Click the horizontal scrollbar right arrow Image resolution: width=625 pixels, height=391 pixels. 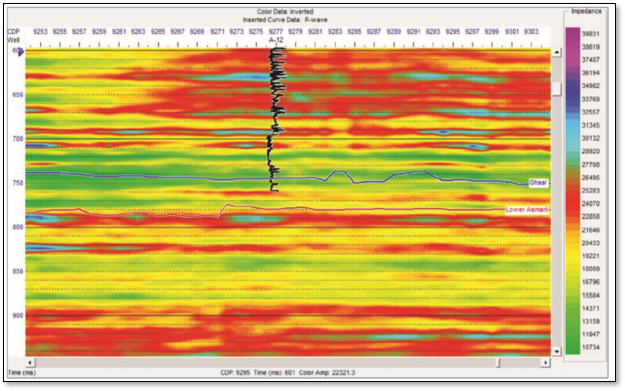[x=545, y=362]
